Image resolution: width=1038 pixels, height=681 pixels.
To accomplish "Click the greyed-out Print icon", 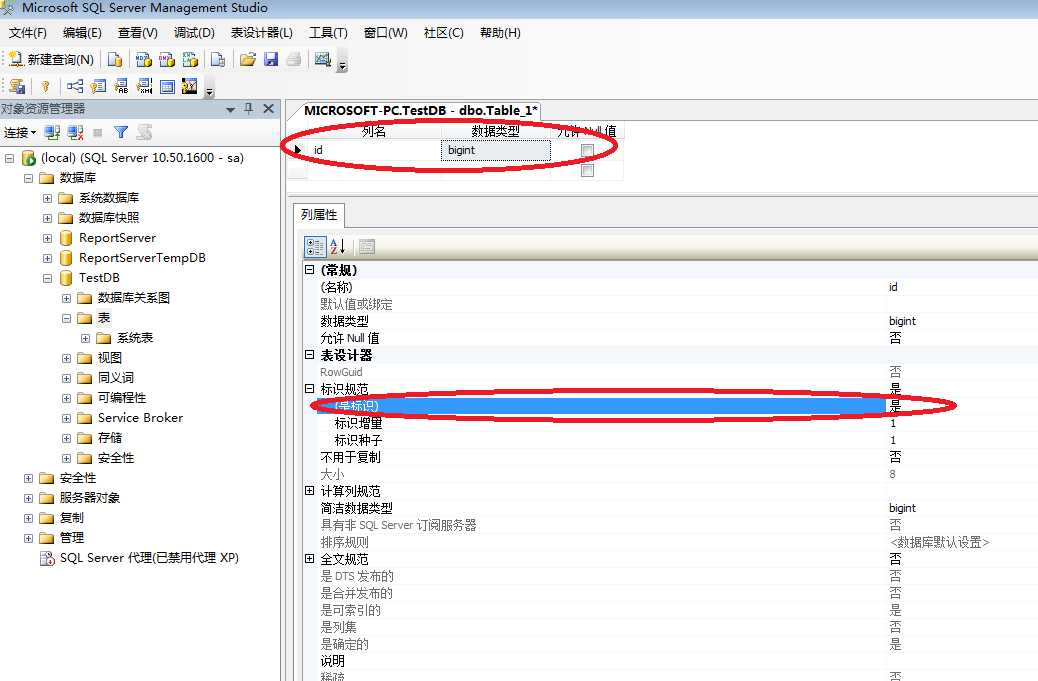I will pos(294,60).
